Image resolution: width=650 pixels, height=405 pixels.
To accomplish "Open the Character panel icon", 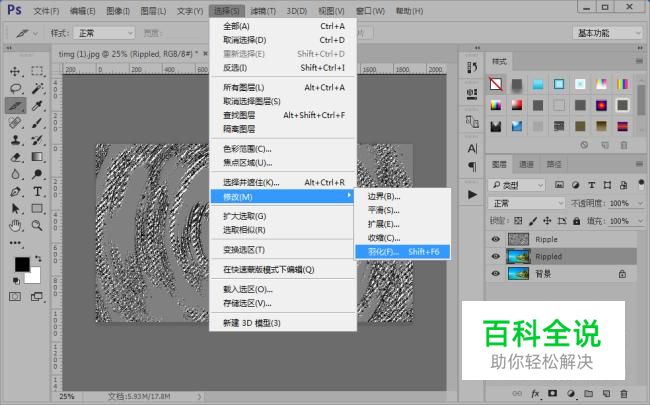I will click(472, 148).
